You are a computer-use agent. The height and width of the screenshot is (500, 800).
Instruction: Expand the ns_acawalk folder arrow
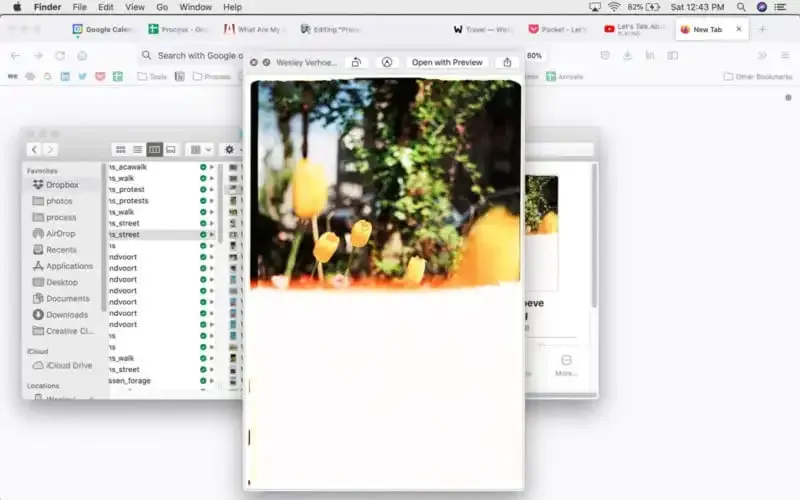211,167
